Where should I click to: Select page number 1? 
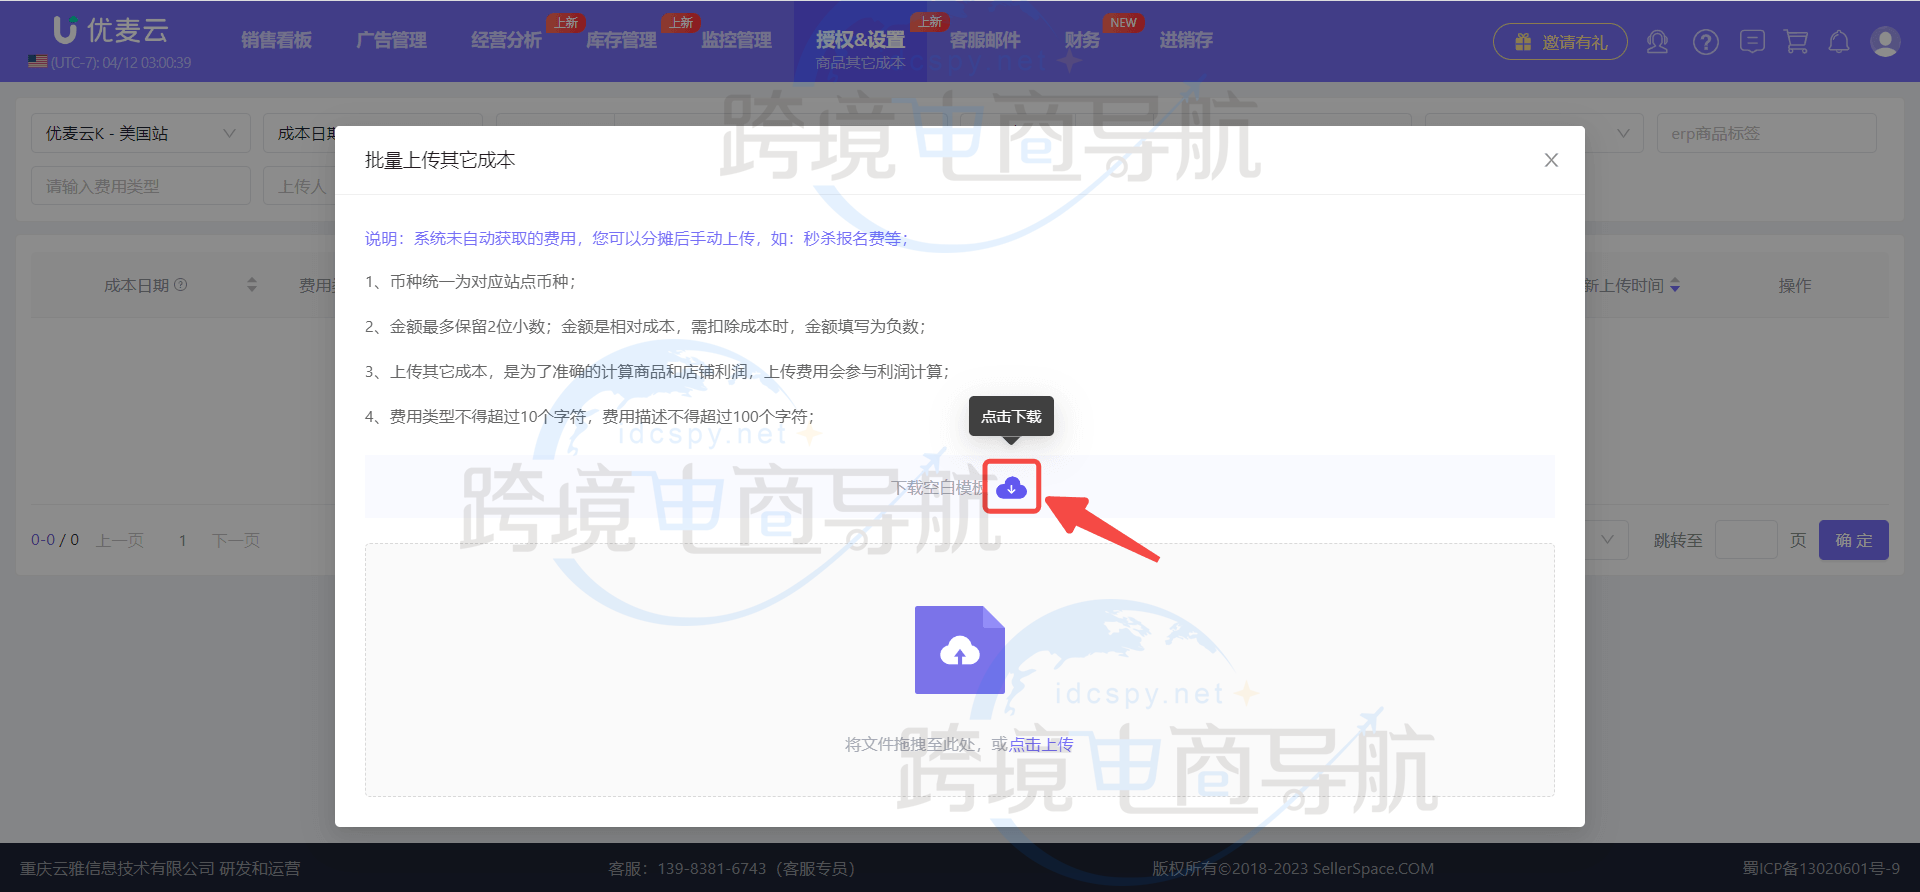pyautogui.click(x=183, y=540)
